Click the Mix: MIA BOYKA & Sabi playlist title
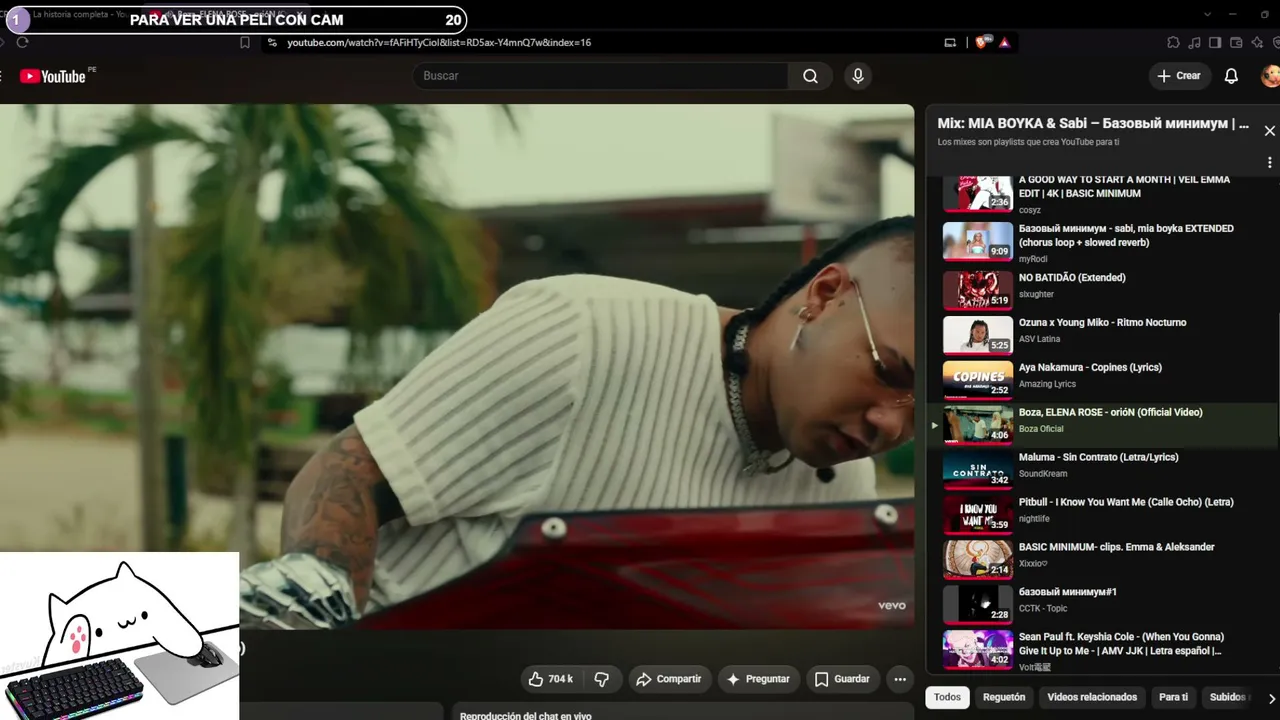Screen dimensions: 1280x720 pyautogui.click(x=1093, y=124)
